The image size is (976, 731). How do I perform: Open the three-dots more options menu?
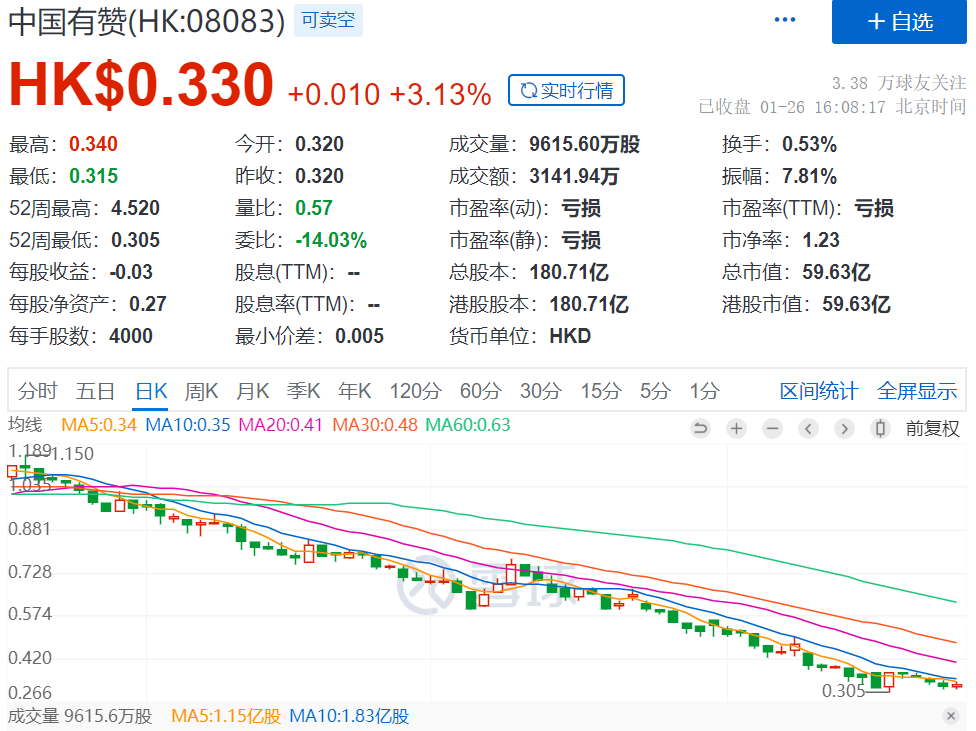(784, 20)
